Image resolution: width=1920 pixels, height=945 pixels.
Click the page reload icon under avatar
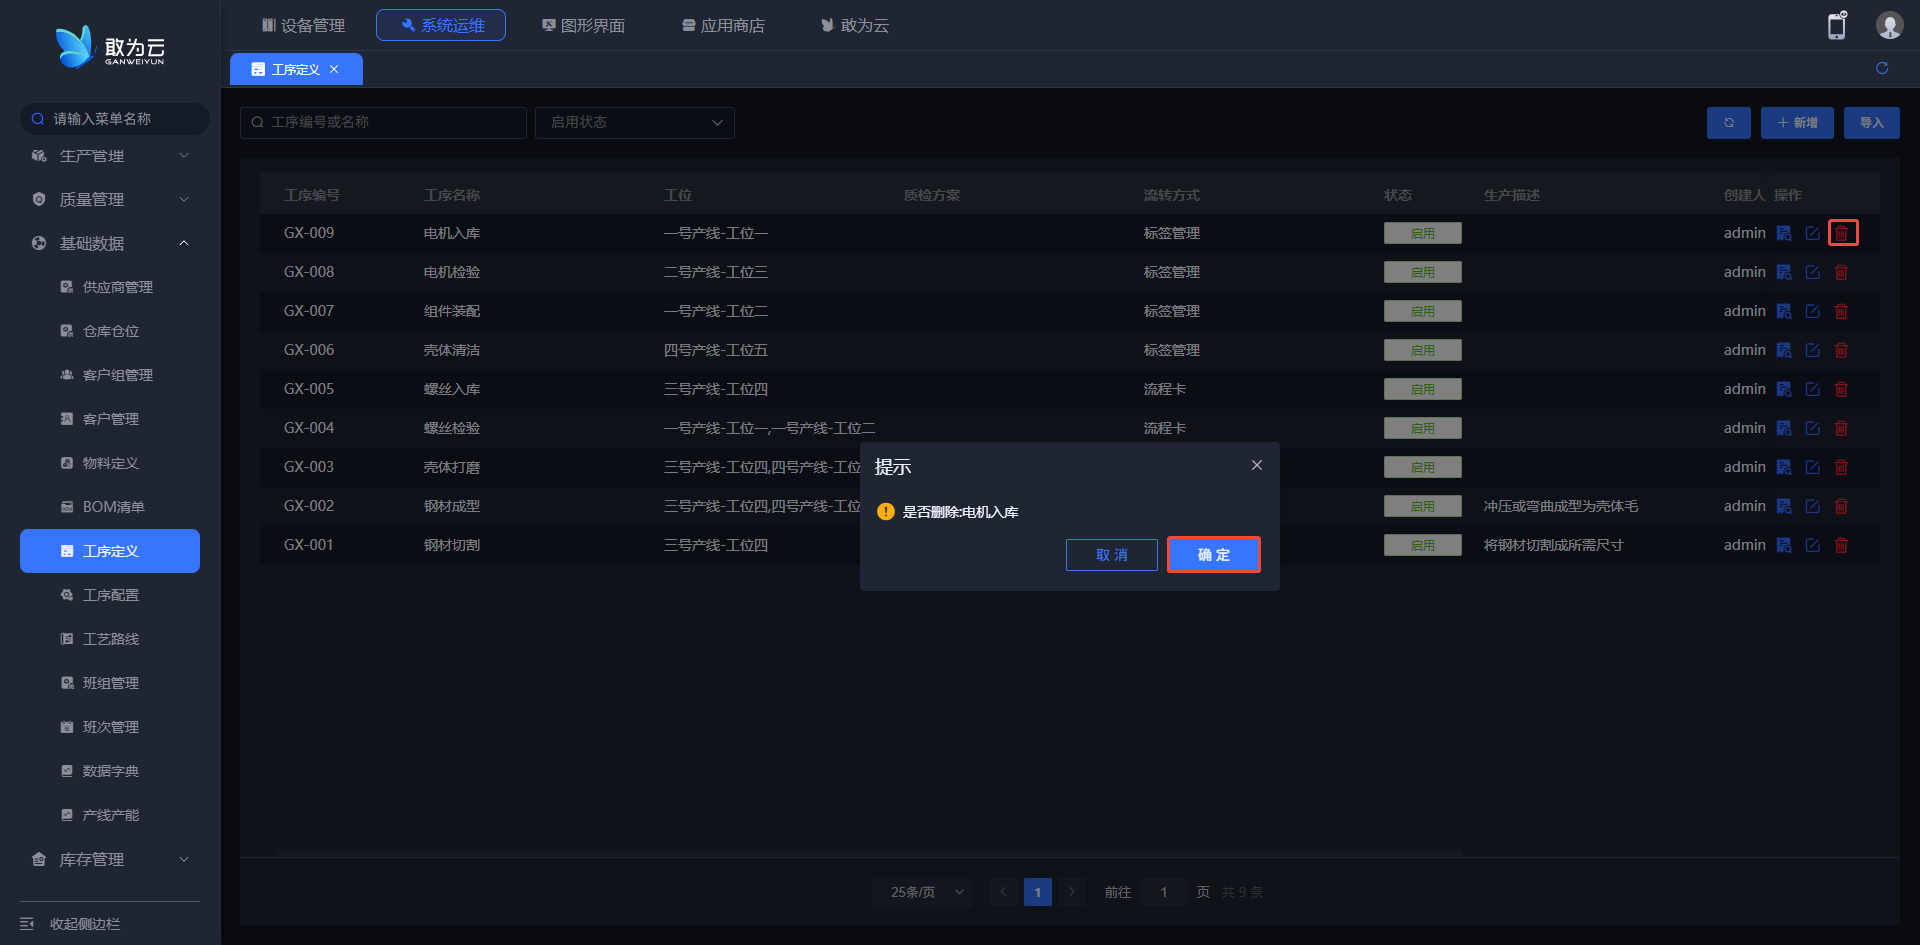pyautogui.click(x=1882, y=68)
